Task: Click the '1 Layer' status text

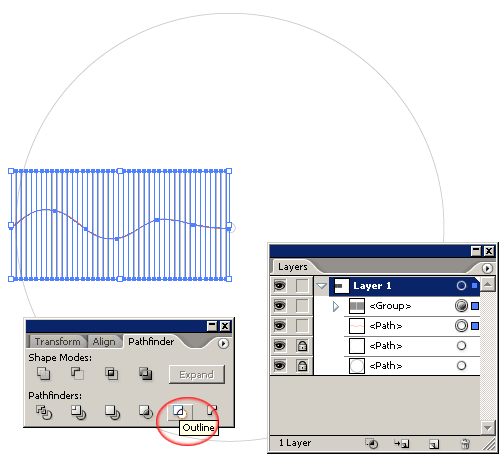Action: [295, 443]
